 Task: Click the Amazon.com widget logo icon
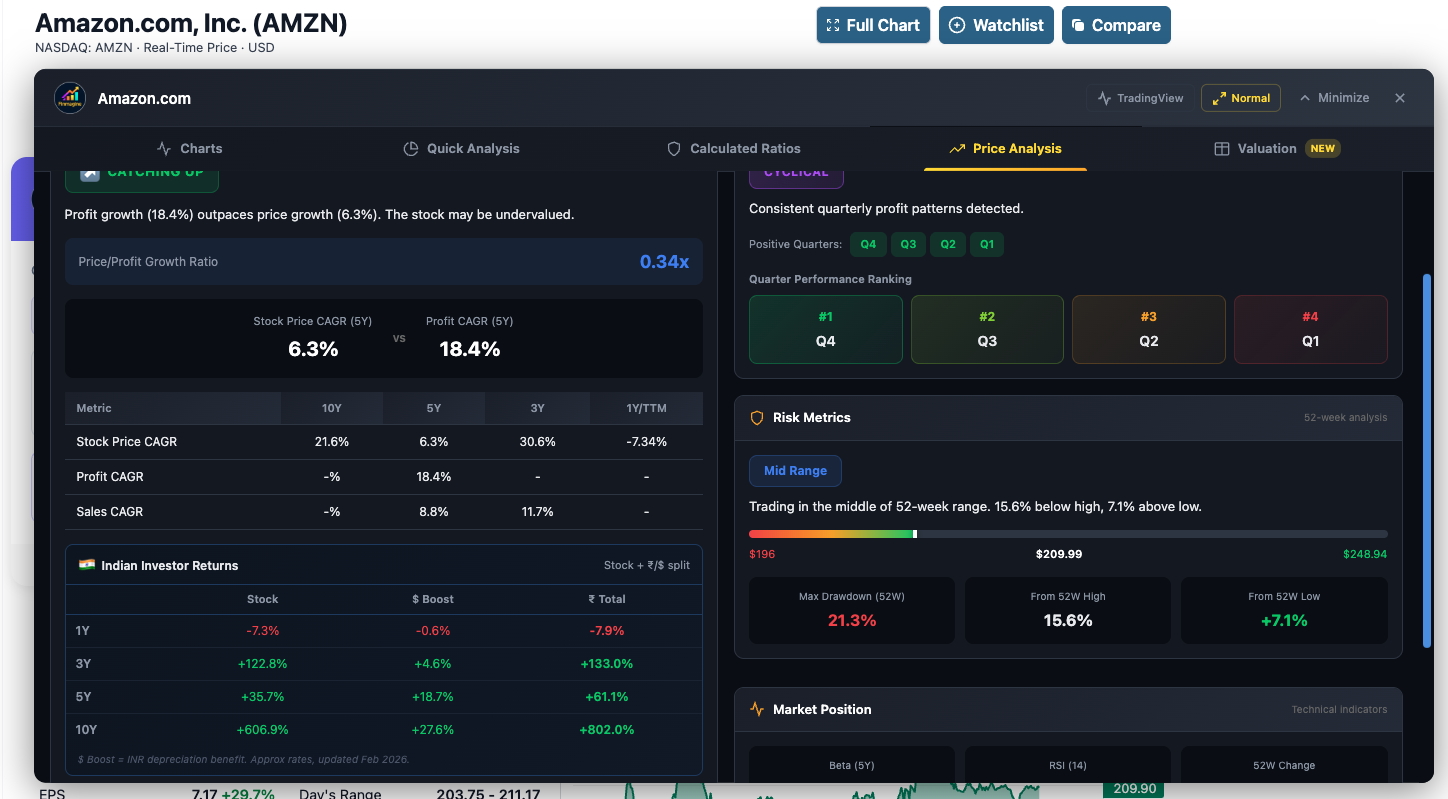click(x=69, y=98)
